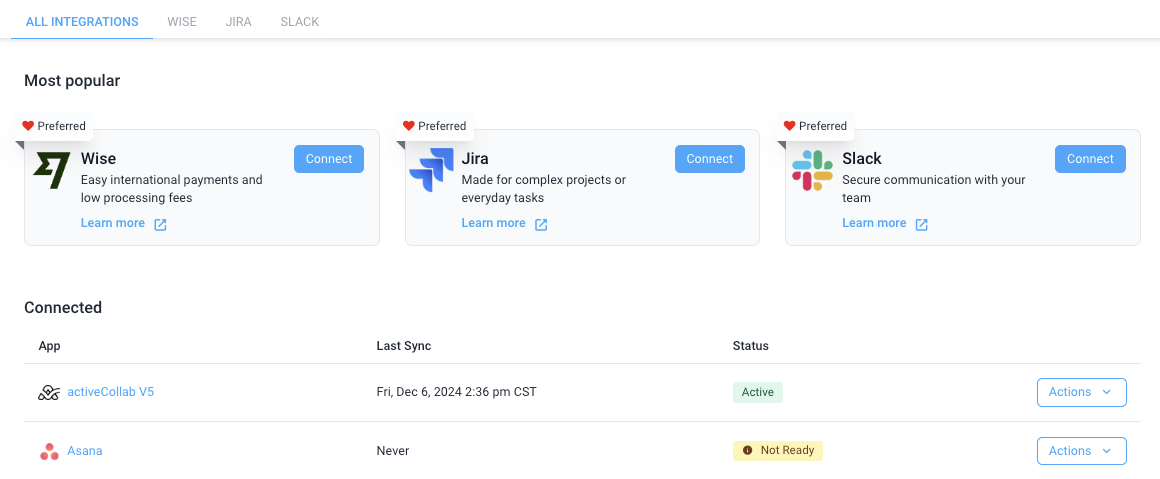Open Learn more link for Jira

coord(493,223)
